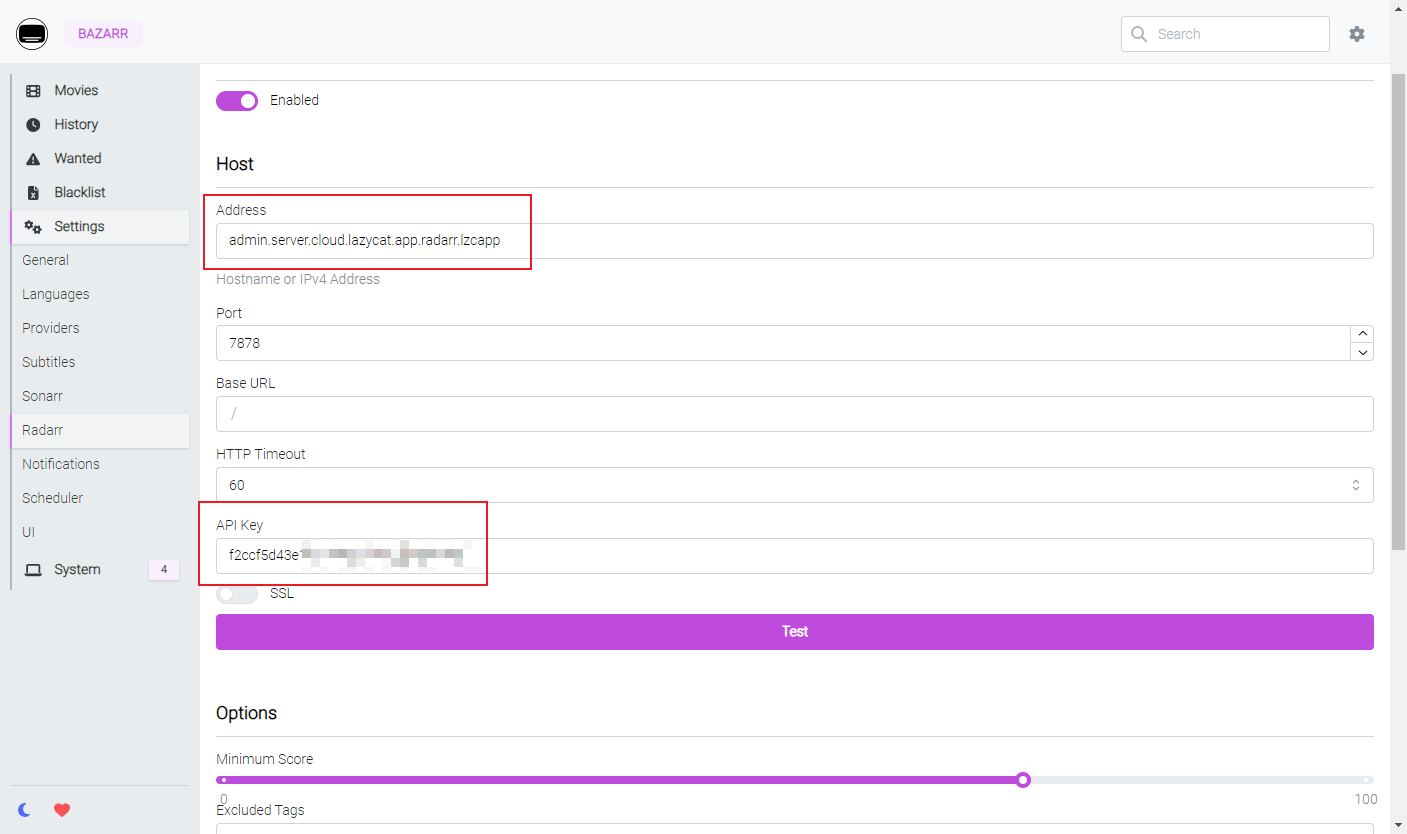Click the file icon beside Blacklist
The height and width of the screenshot is (834, 1407).
tap(33, 193)
